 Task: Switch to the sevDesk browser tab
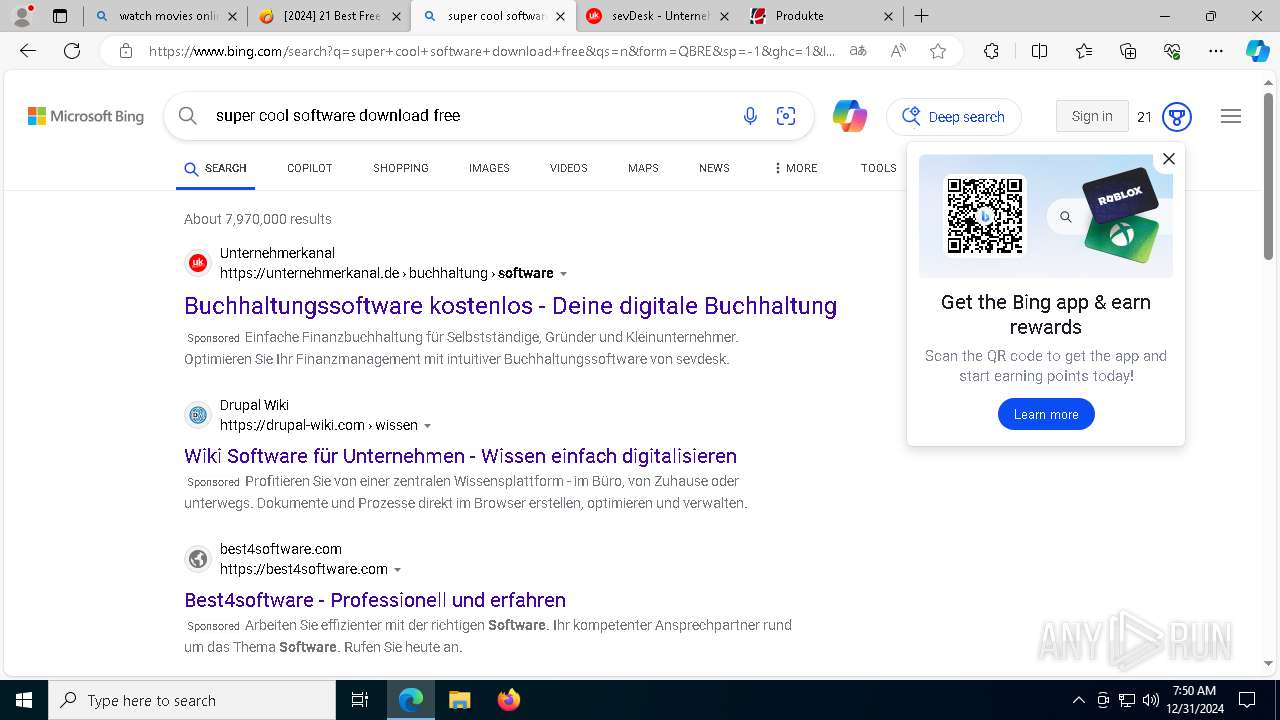[x=656, y=16]
